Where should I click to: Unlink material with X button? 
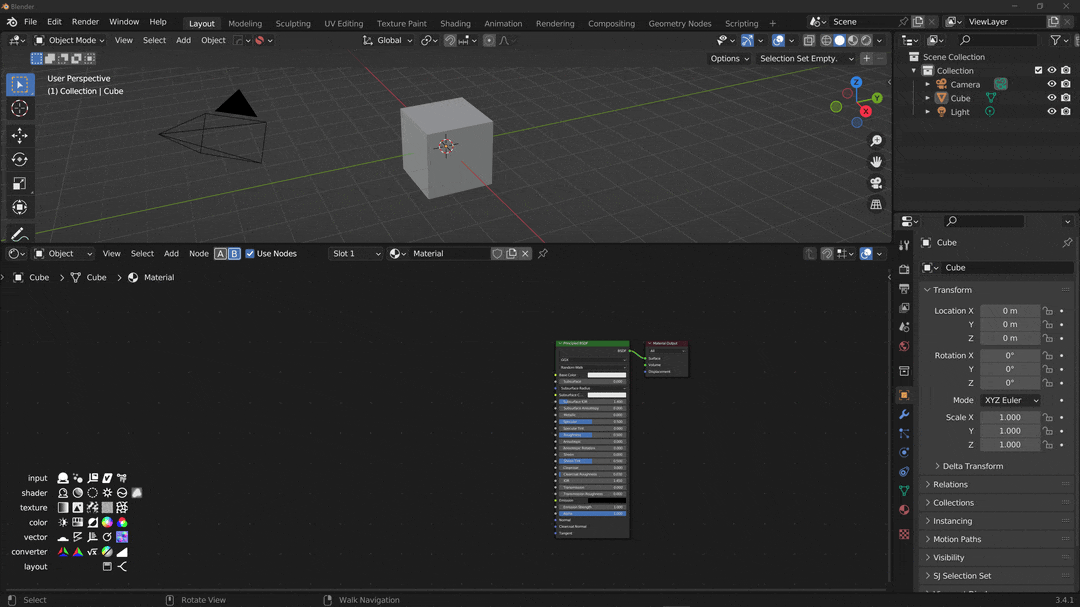pos(526,254)
